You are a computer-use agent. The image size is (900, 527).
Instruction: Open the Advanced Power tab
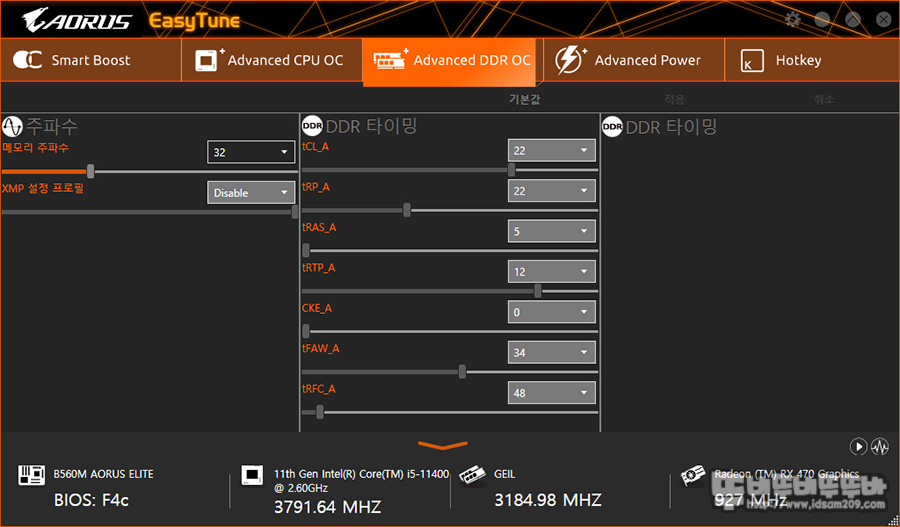[x=634, y=60]
